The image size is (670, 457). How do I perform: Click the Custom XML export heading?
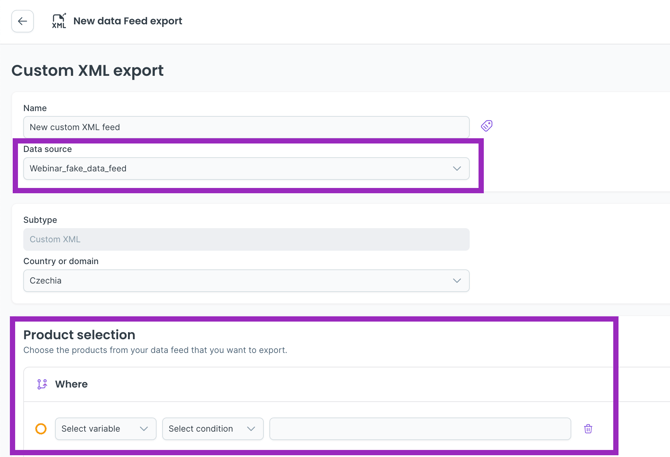coord(87,71)
